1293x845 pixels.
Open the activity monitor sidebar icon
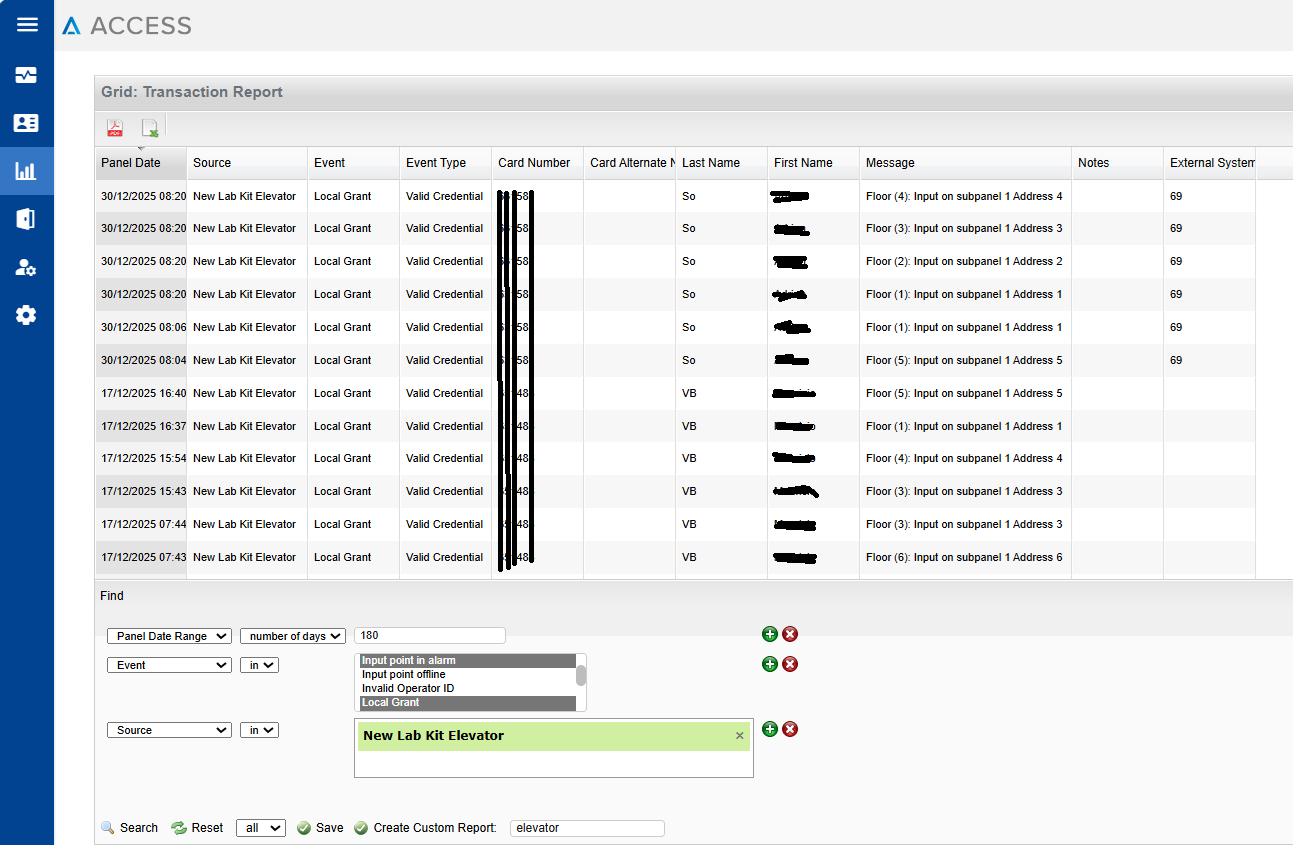(26, 75)
